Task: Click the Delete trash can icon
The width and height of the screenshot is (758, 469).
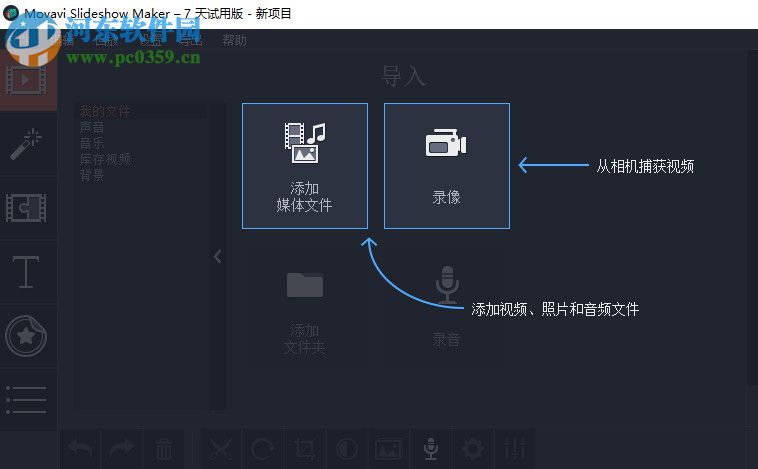Action: [163, 449]
